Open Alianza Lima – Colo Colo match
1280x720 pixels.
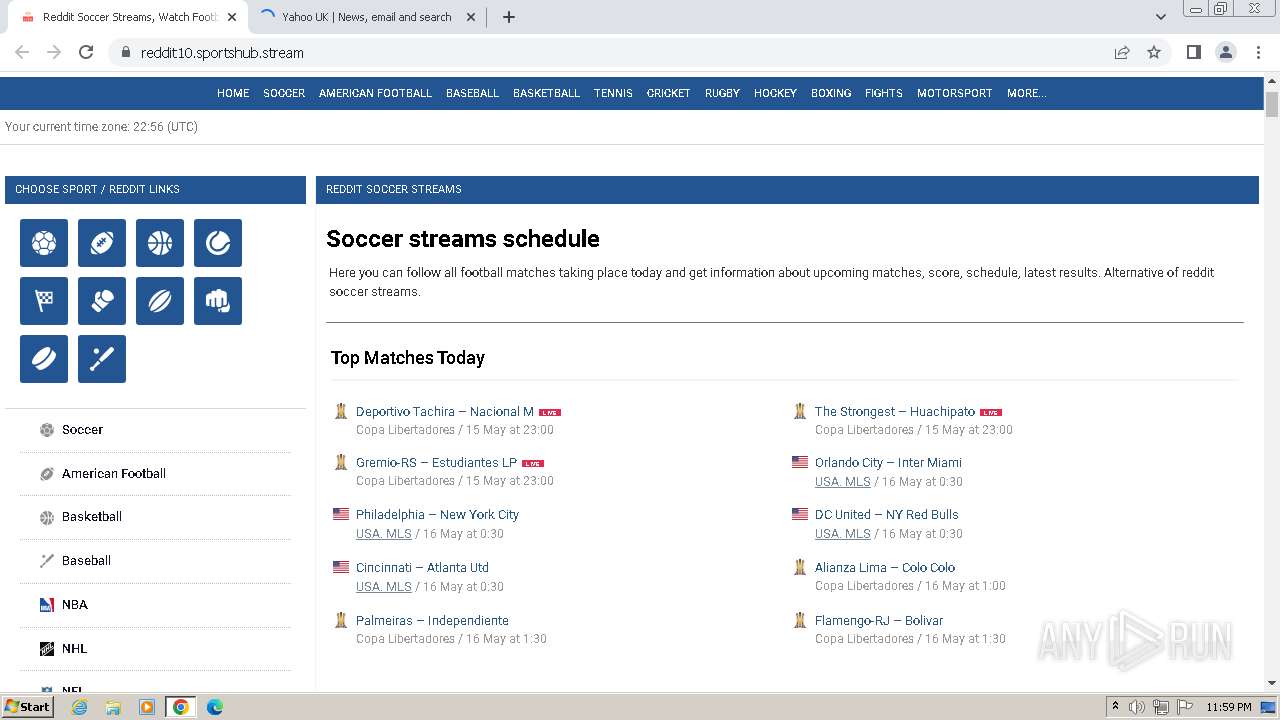885,568
